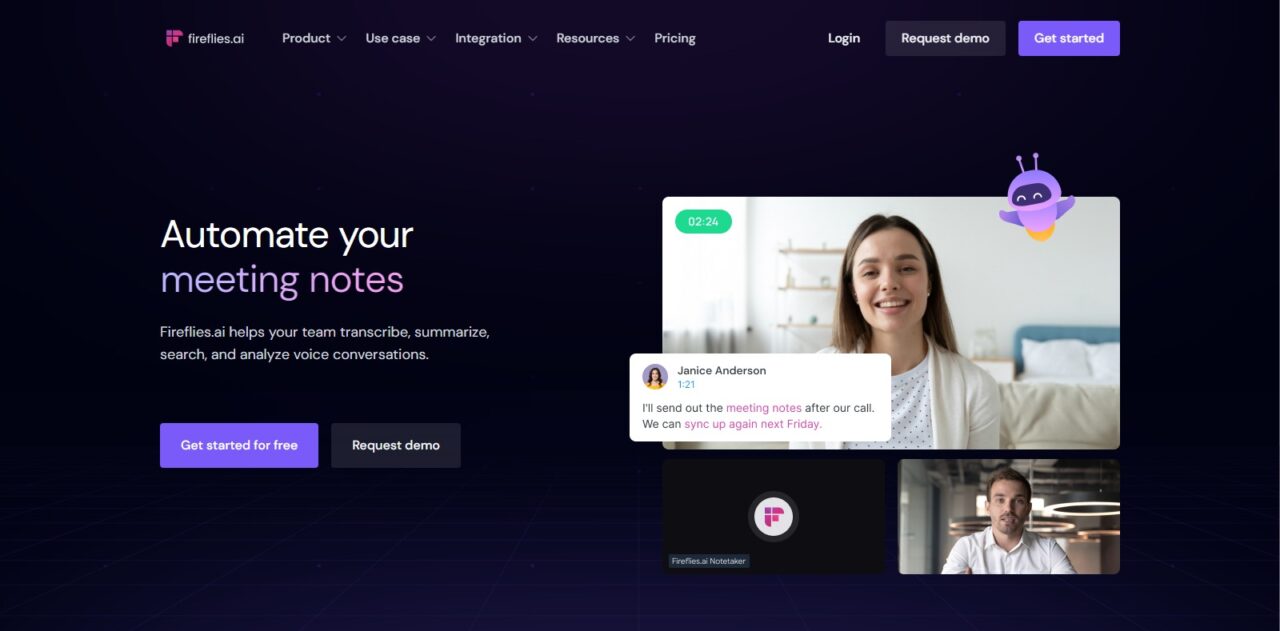Click the 'meeting notes' highlighted transcript text
The height and width of the screenshot is (631, 1280).
[764, 408]
